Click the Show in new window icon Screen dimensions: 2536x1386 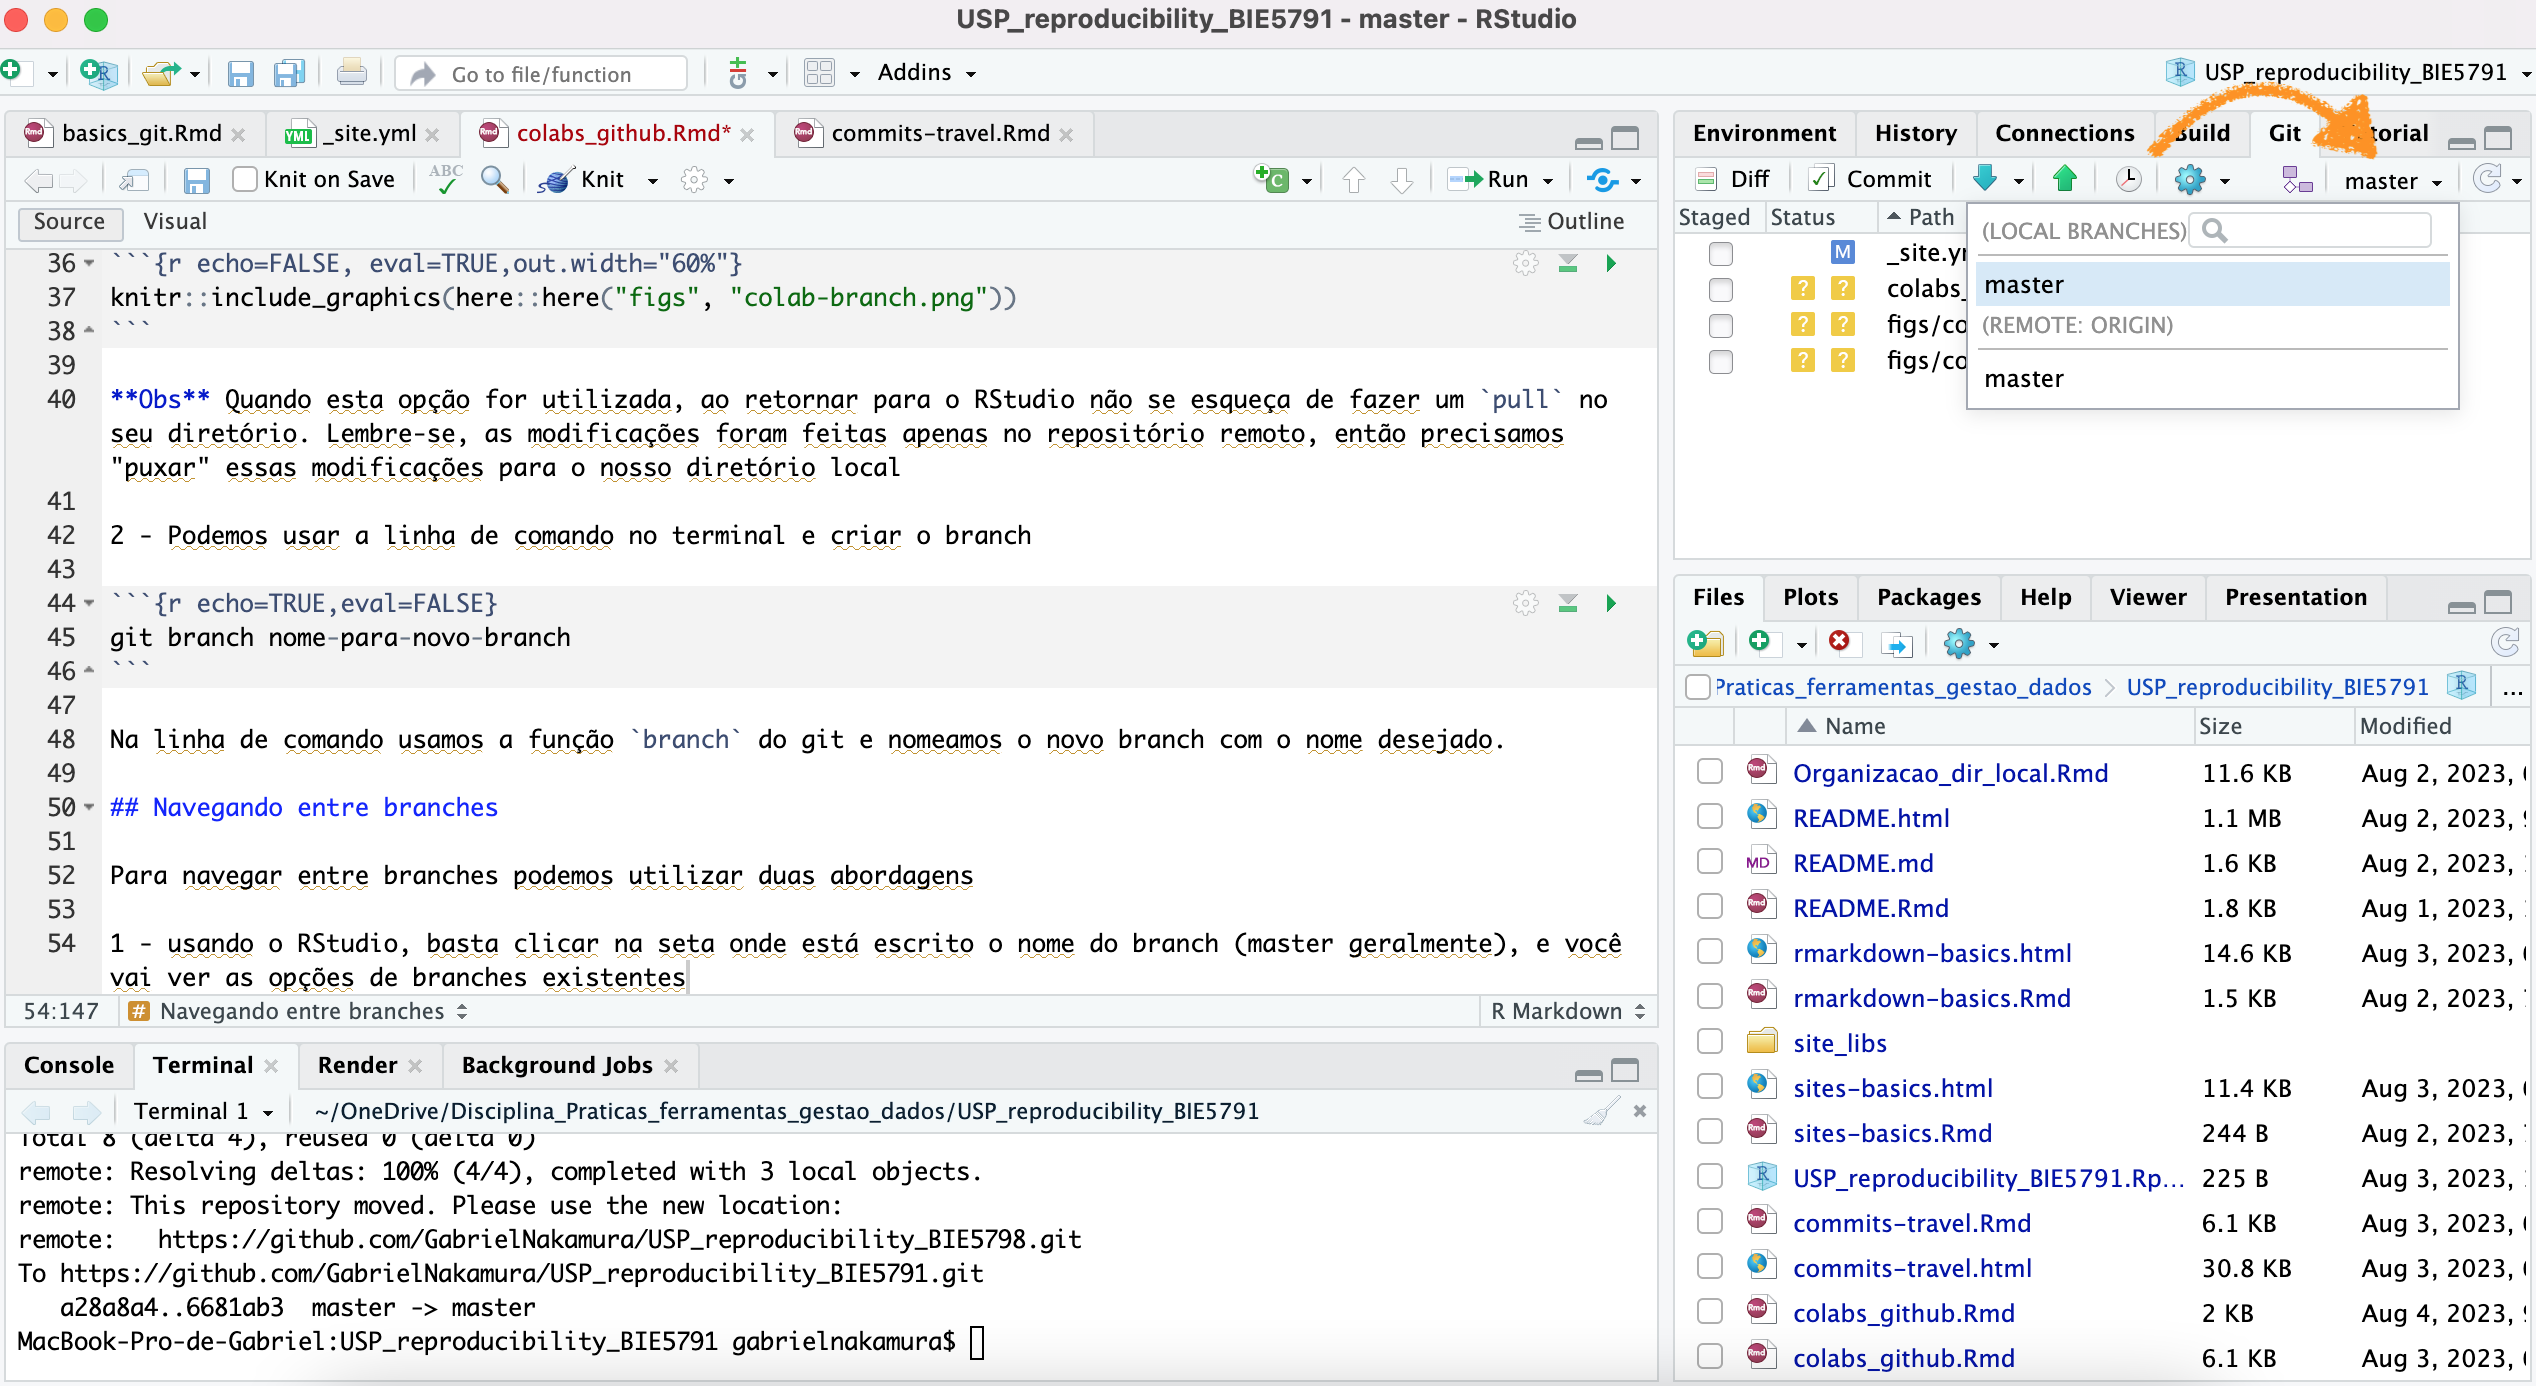pyautogui.click(x=134, y=180)
